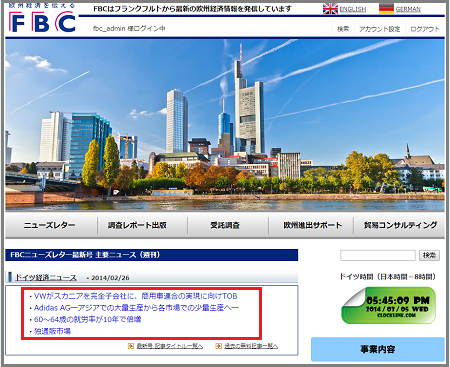Open アカウント設定 account settings
This screenshot has height=367, width=450.
click(379, 29)
